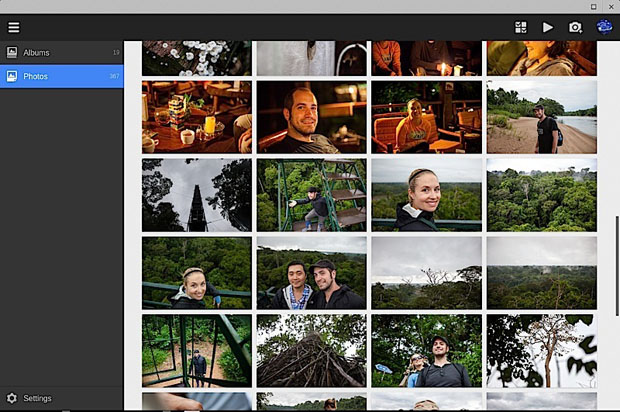The image size is (620, 412).
Task: Close the window
Action: click(611, 6)
